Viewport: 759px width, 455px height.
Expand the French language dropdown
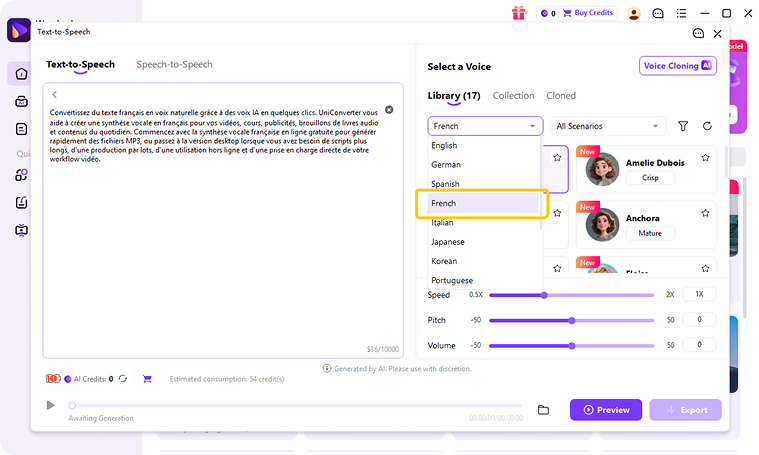point(485,126)
